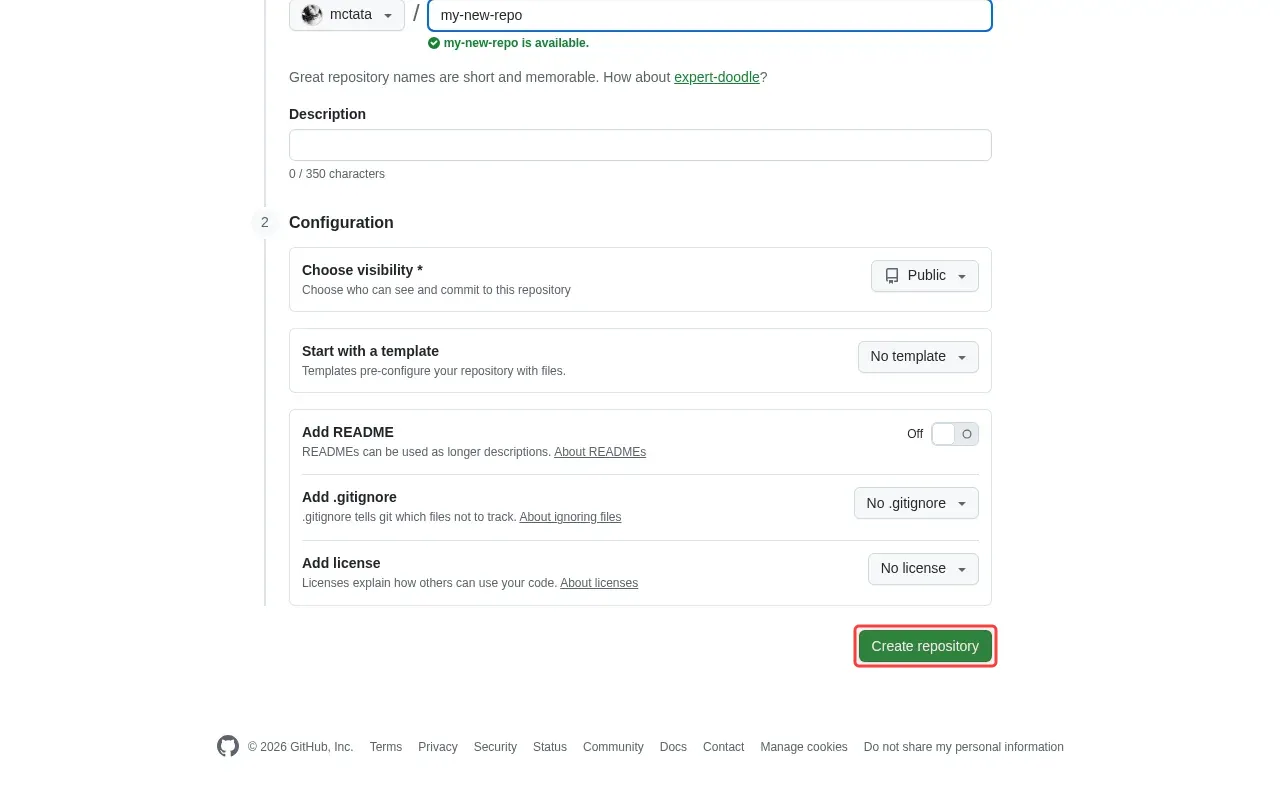Open the Public visibility dropdown
1280x800 pixels.
(924, 276)
